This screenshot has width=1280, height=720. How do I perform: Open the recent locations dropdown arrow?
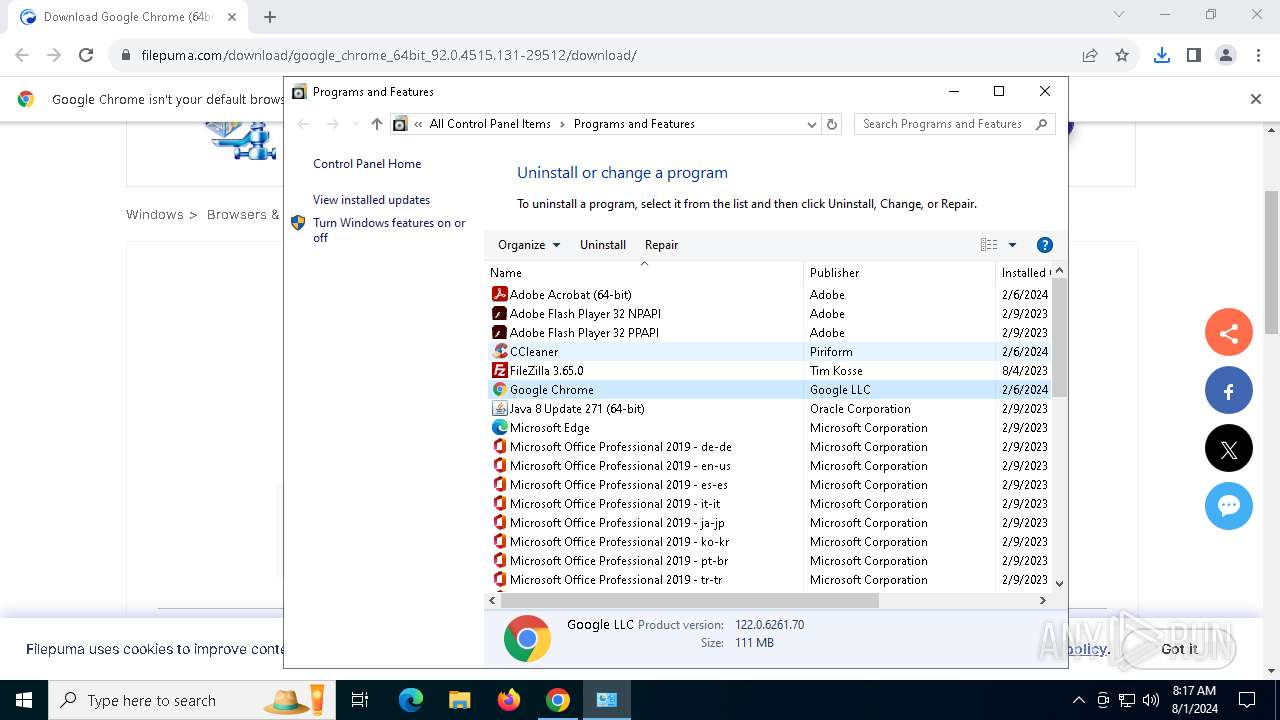click(x=356, y=124)
